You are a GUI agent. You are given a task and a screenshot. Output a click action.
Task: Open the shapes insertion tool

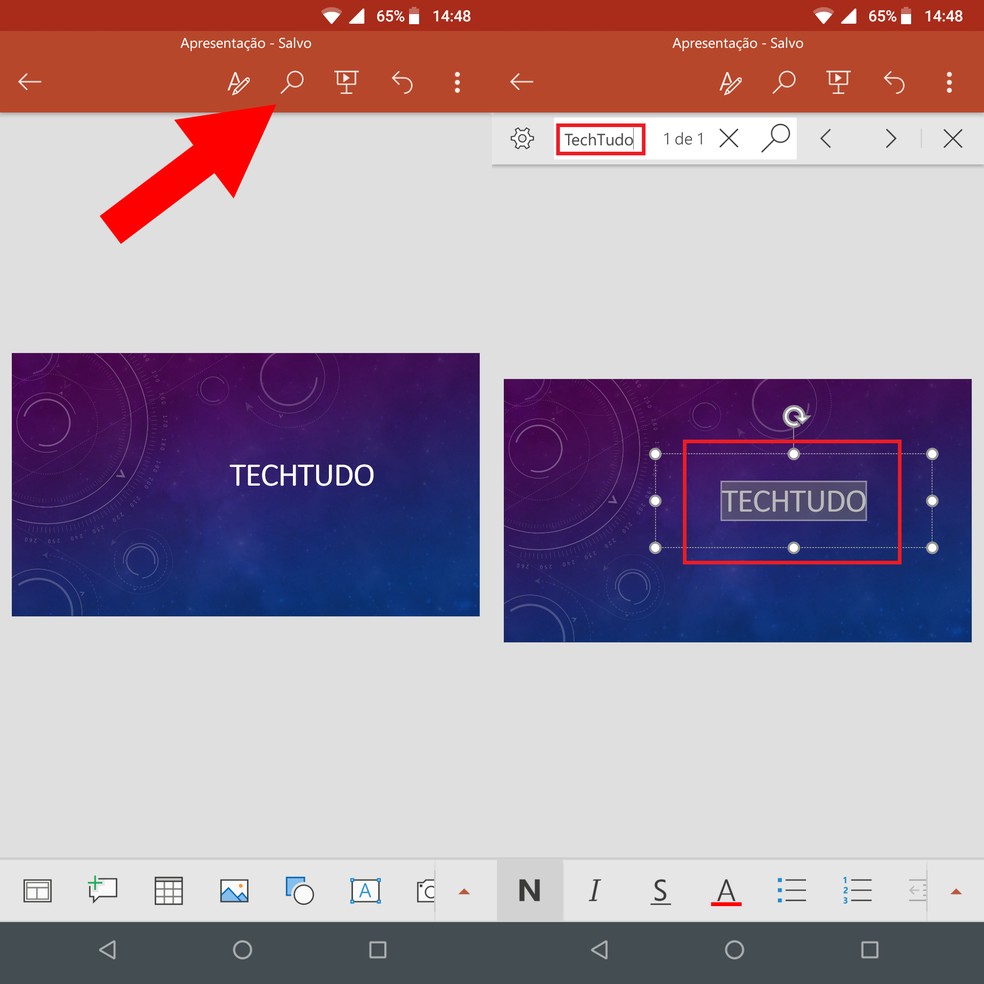(x=299, y=890)
